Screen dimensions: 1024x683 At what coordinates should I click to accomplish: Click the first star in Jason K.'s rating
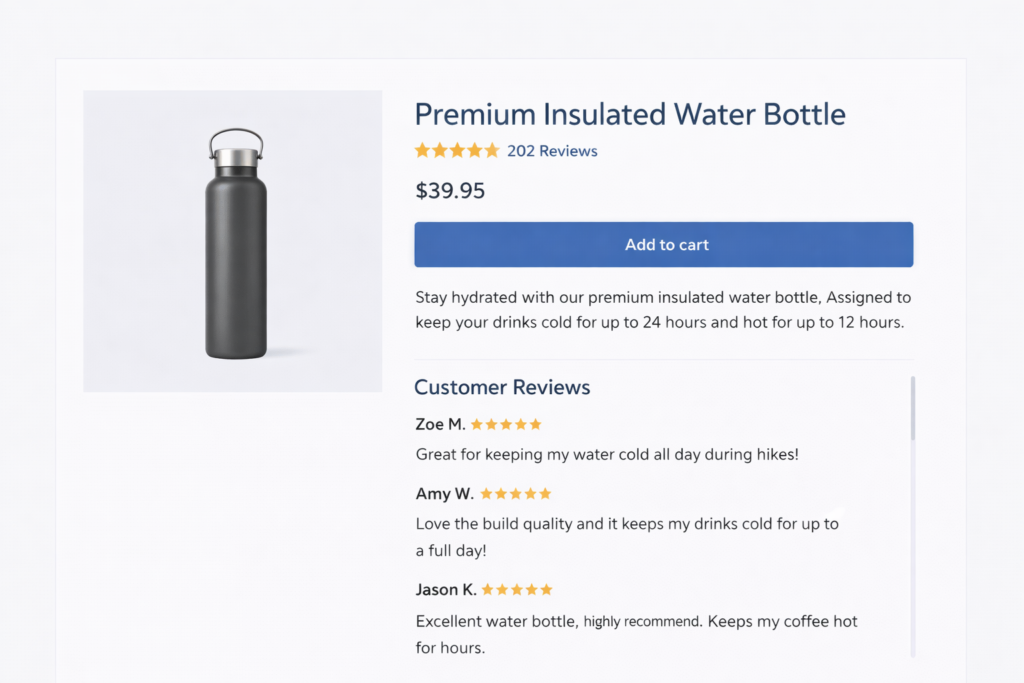click(x=489, y=589)
